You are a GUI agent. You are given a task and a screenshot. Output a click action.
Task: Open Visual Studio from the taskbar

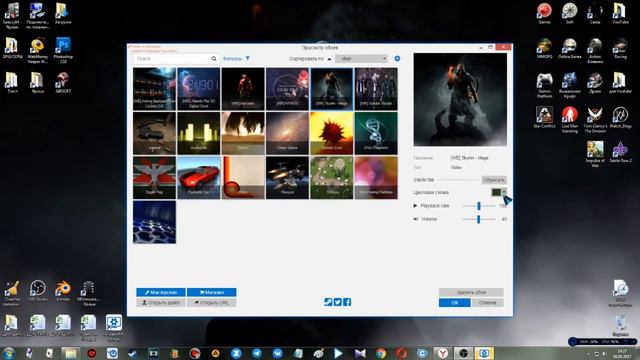point(360,353)
